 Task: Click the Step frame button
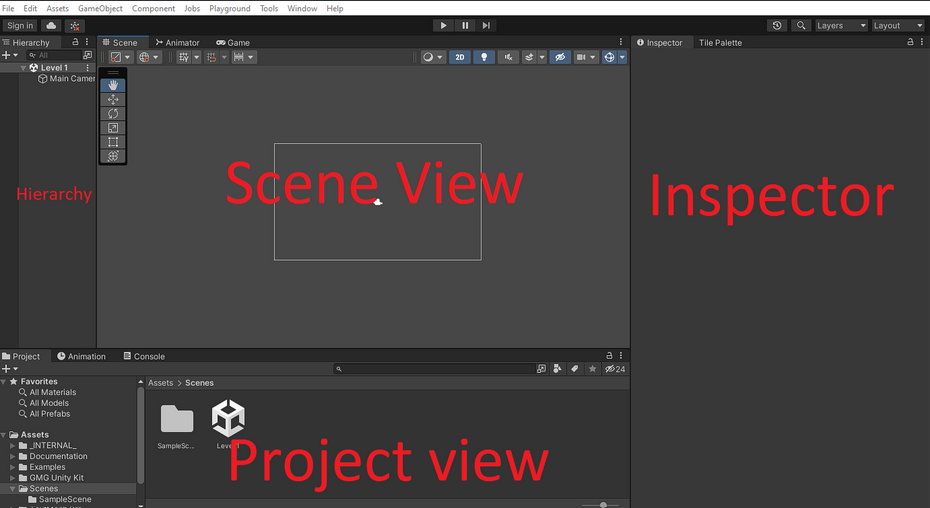(x=486, y=25)
